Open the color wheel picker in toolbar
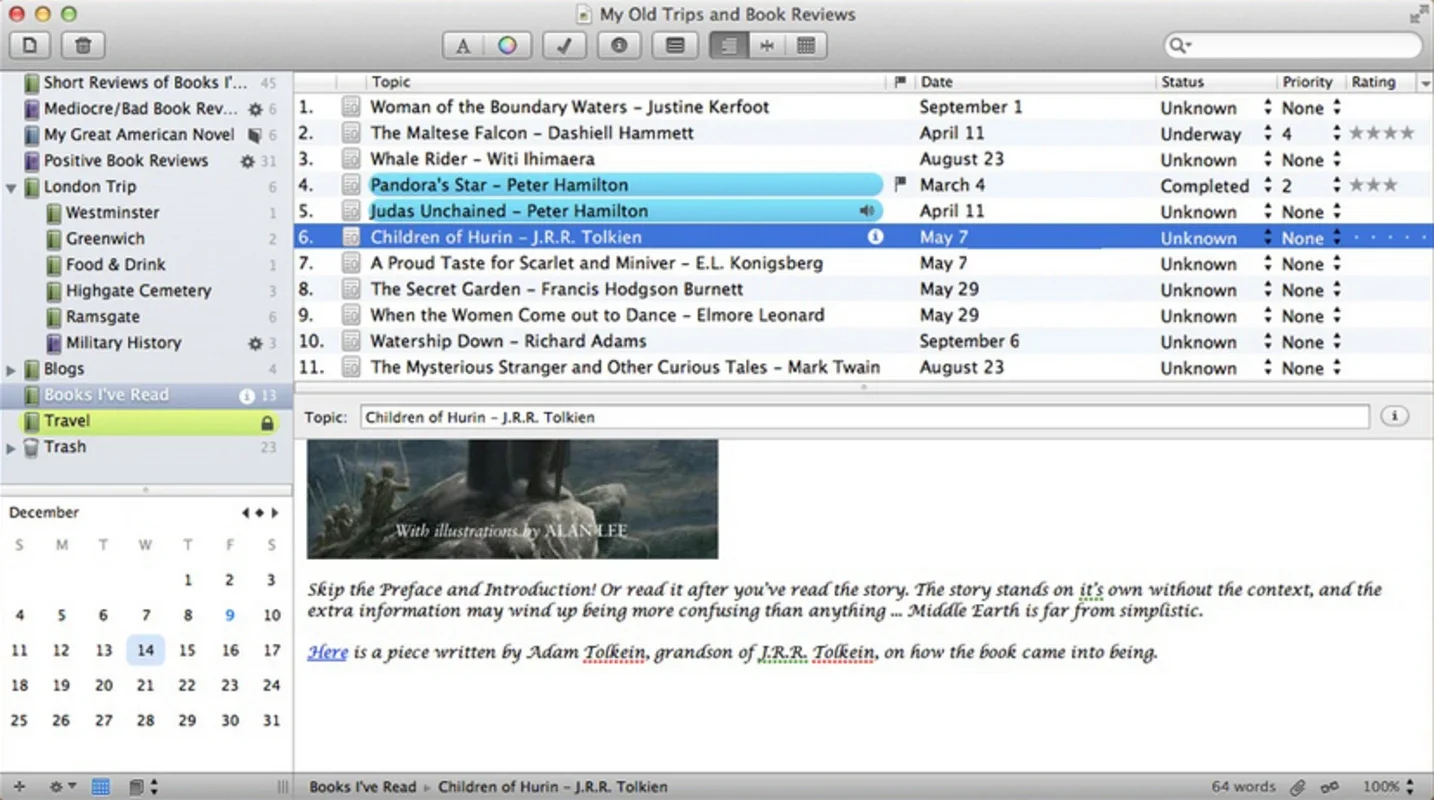Screen dimensions: 1434x800 click(x=508, y=45)
